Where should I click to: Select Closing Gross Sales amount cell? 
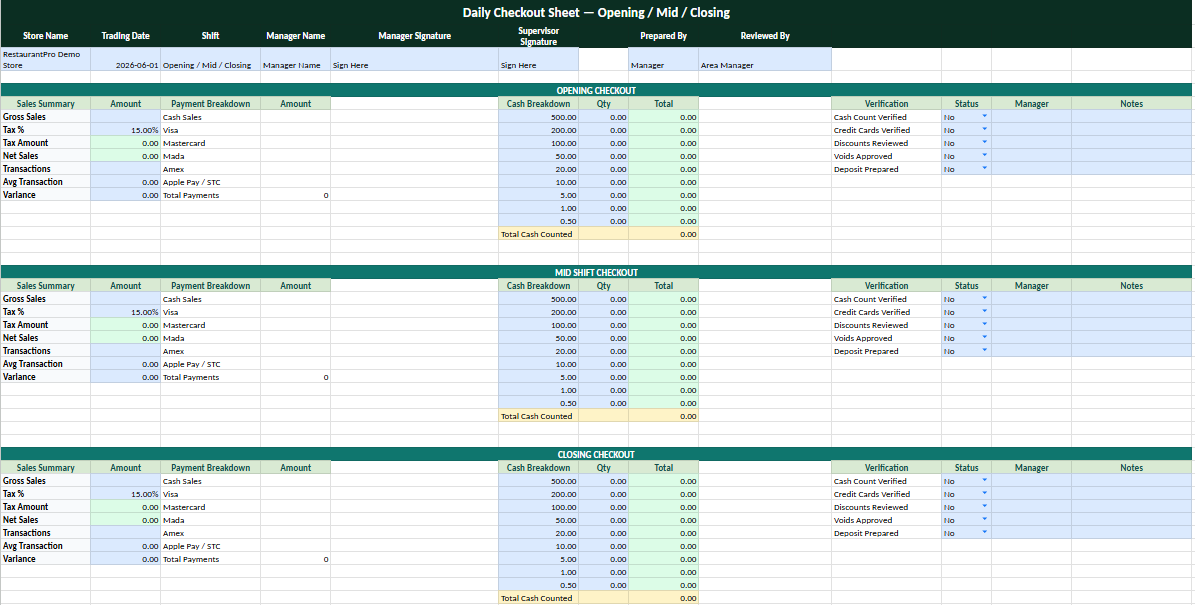coord(126,481)
